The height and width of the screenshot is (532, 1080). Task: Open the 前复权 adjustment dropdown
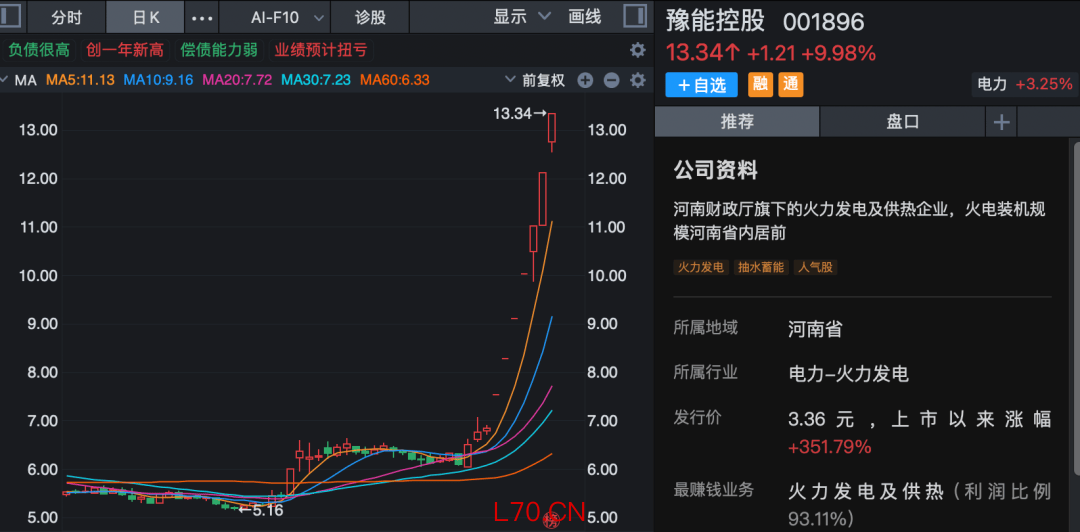click(x=535, y=81)
